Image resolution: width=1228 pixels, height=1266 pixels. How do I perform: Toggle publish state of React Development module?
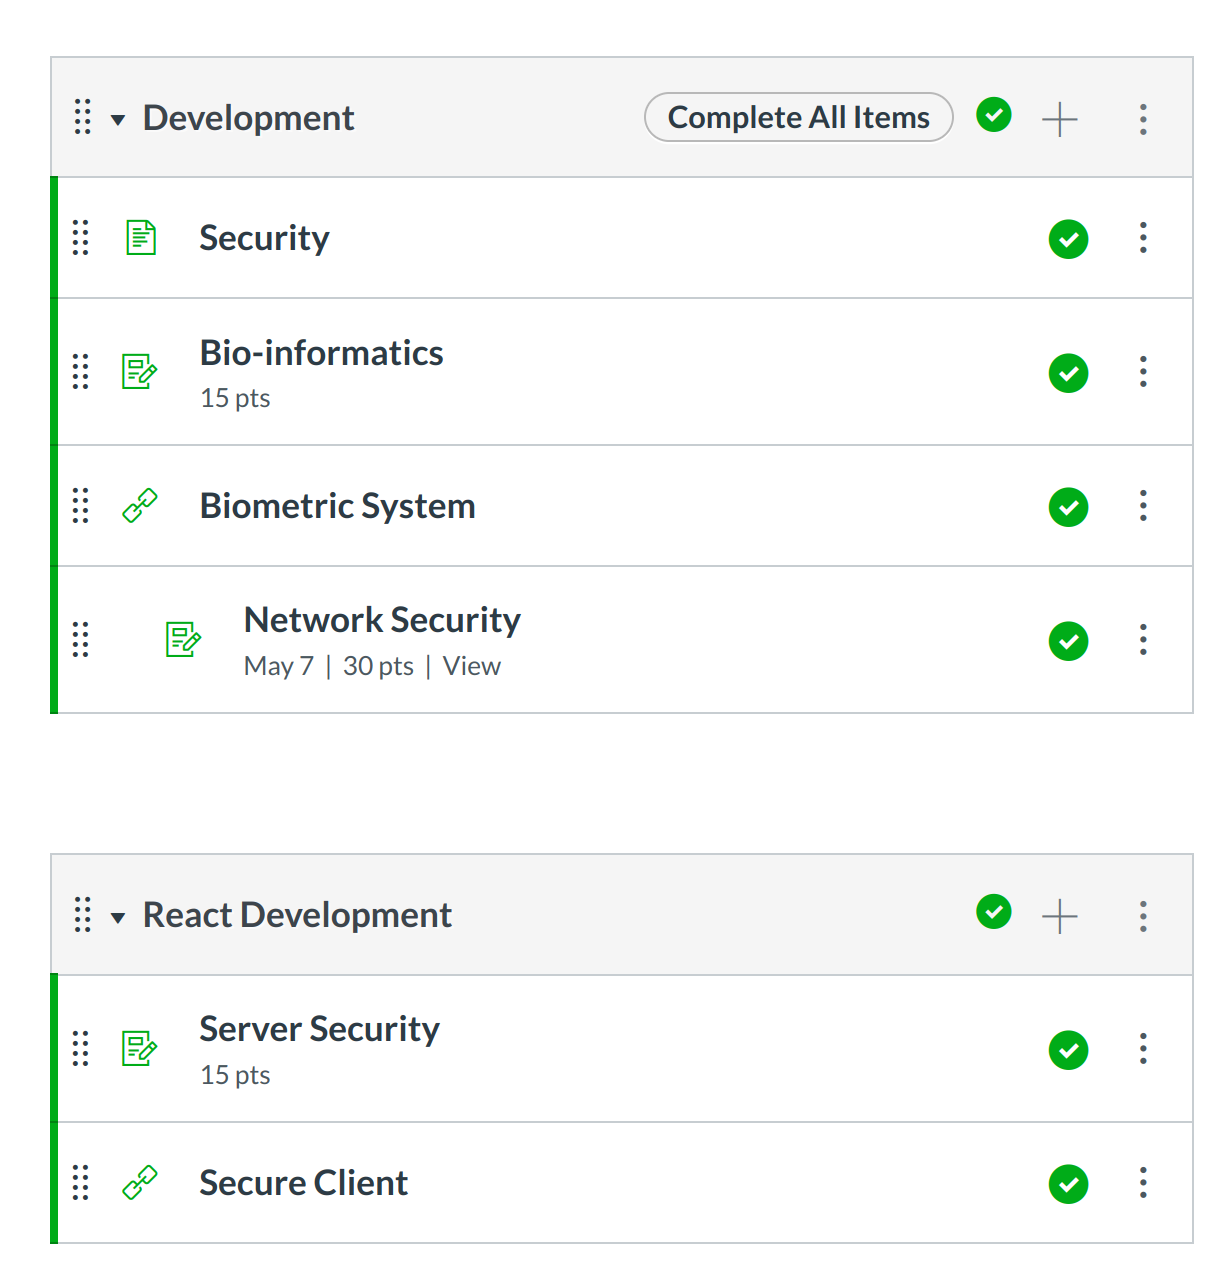point(993,912)
